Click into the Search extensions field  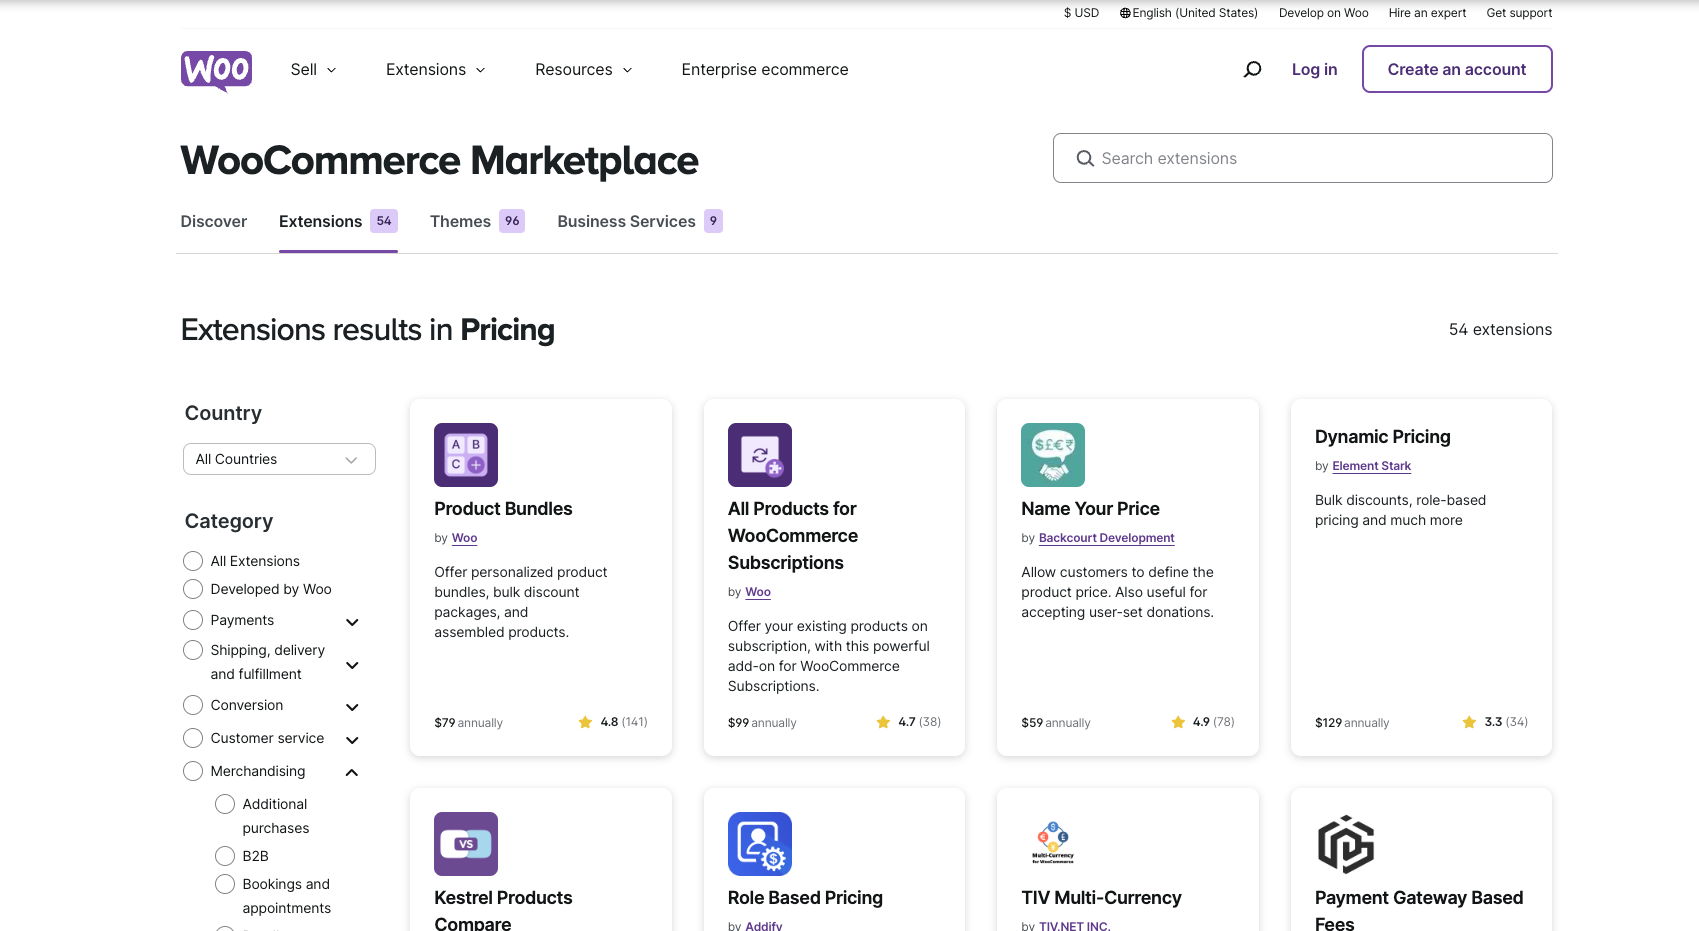1302,158
